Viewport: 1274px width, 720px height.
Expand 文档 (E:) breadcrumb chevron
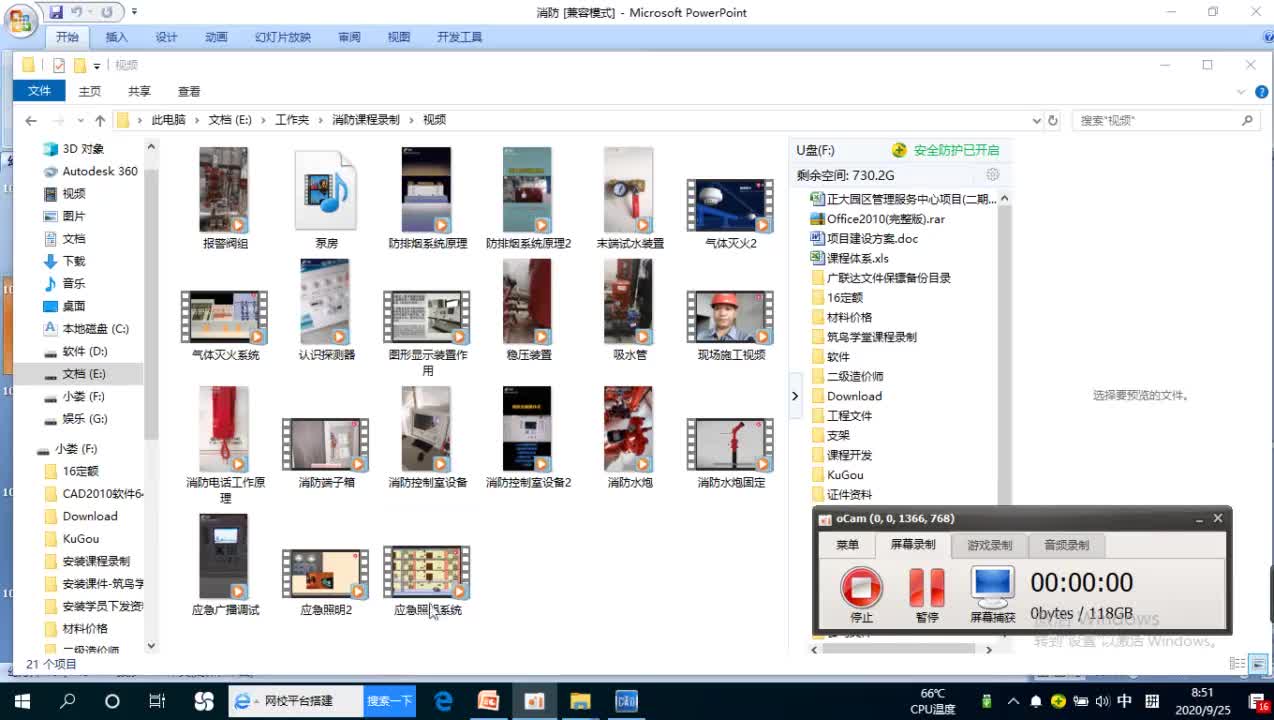[x=264, y=120]
